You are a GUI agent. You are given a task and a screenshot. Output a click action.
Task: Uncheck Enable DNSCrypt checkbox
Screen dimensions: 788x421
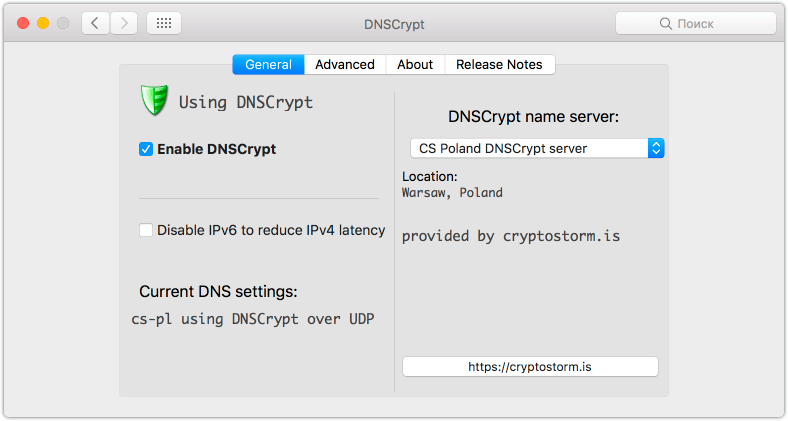(x=146, y=149)
